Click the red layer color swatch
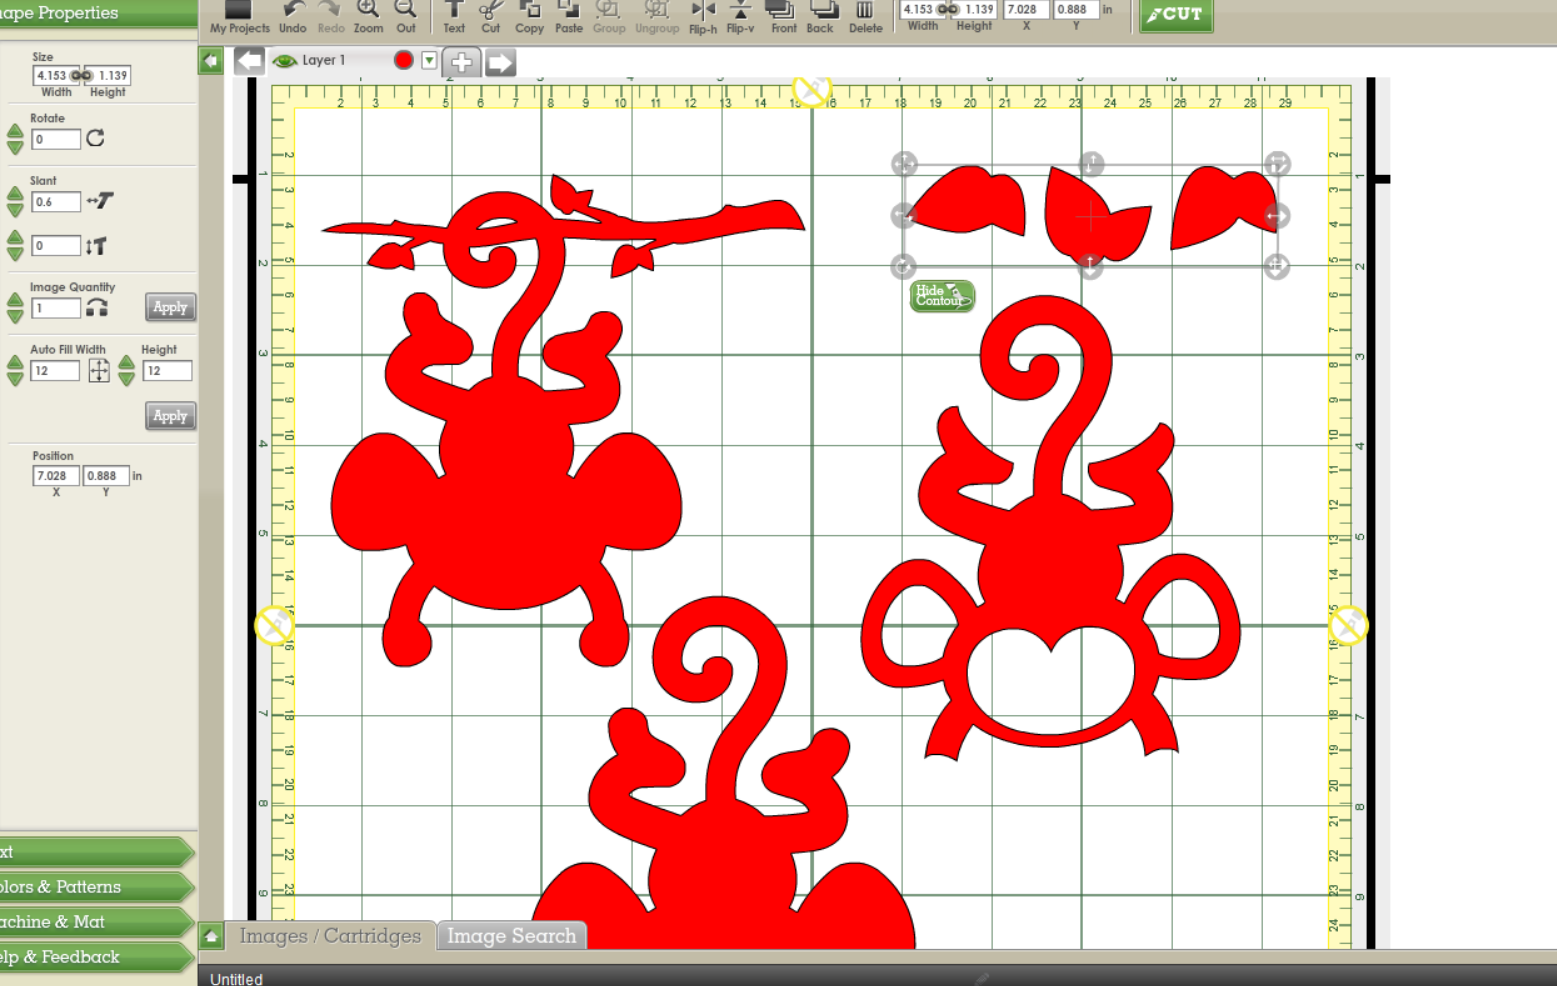The width and height of the screenshot is (1557, 986). [404, 61]
